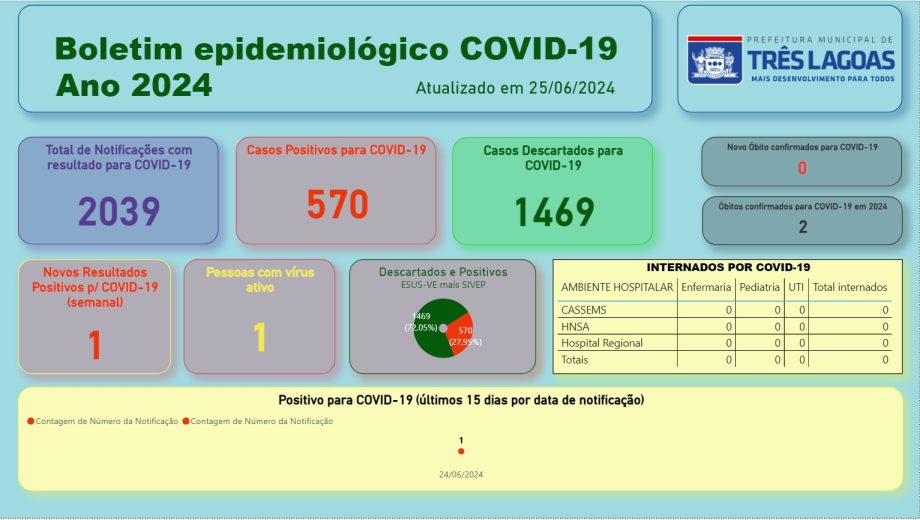Viewport: 920px width, 520px height.
Task: Click the Casos Positivos 570 card
Action: pyautogui.click(x=336, y=191)
